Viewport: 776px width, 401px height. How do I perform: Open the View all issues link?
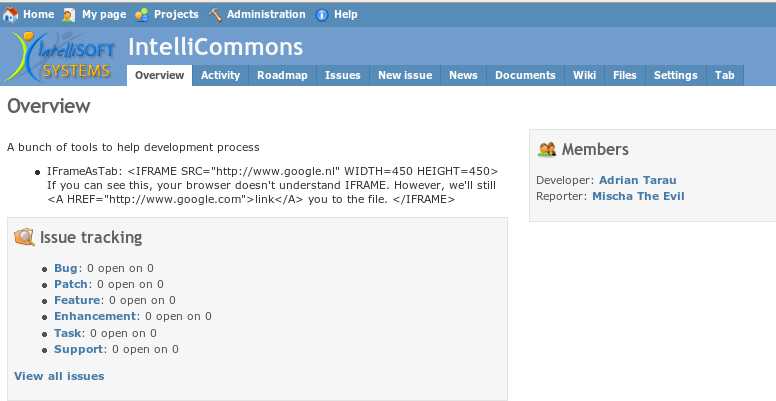[59, 376]
